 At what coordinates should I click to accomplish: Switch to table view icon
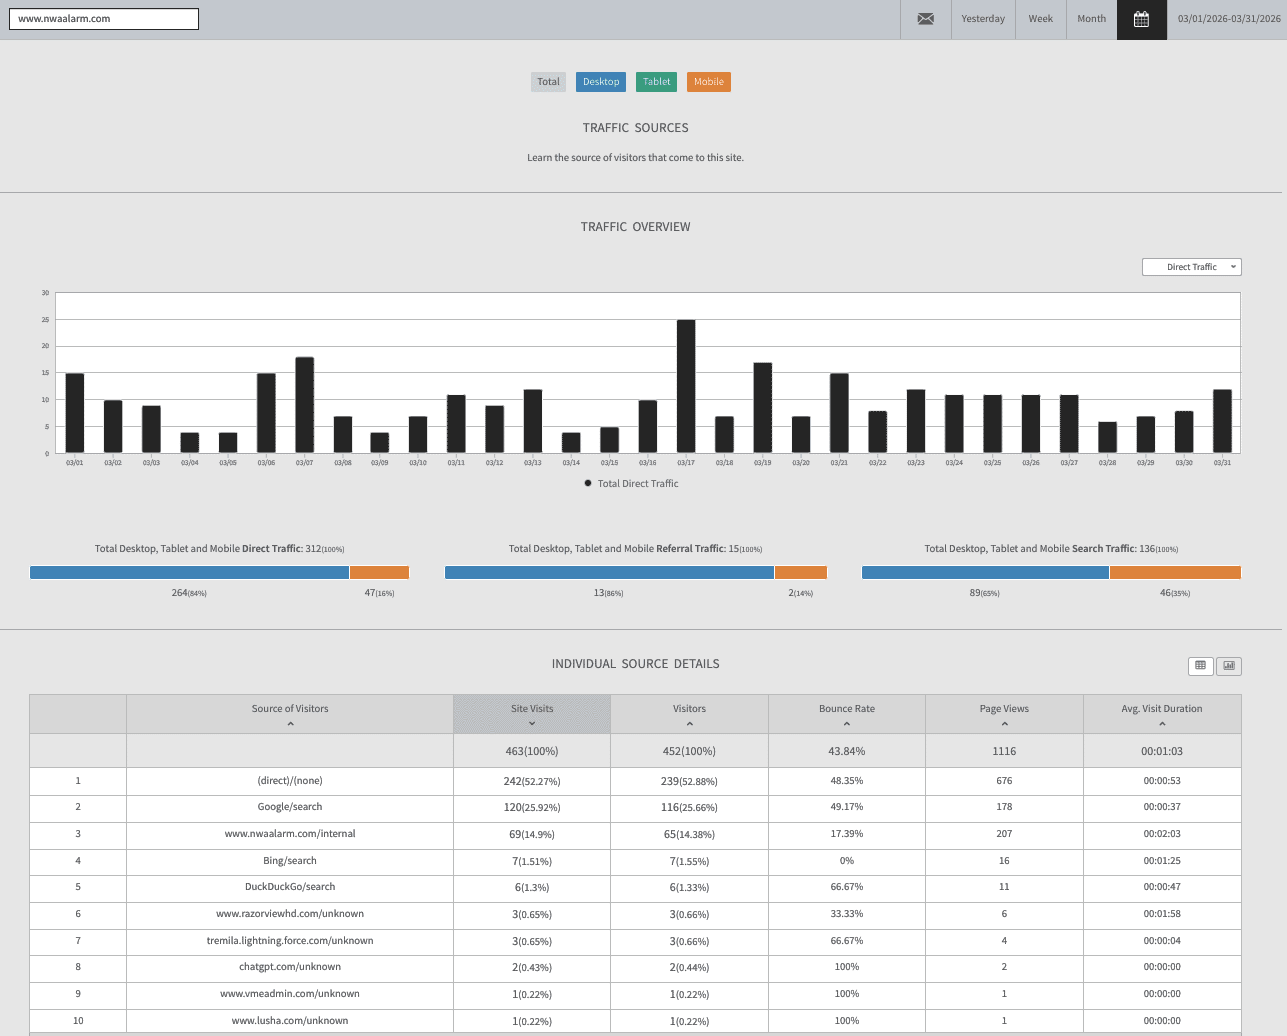[x=1200, y=666]
